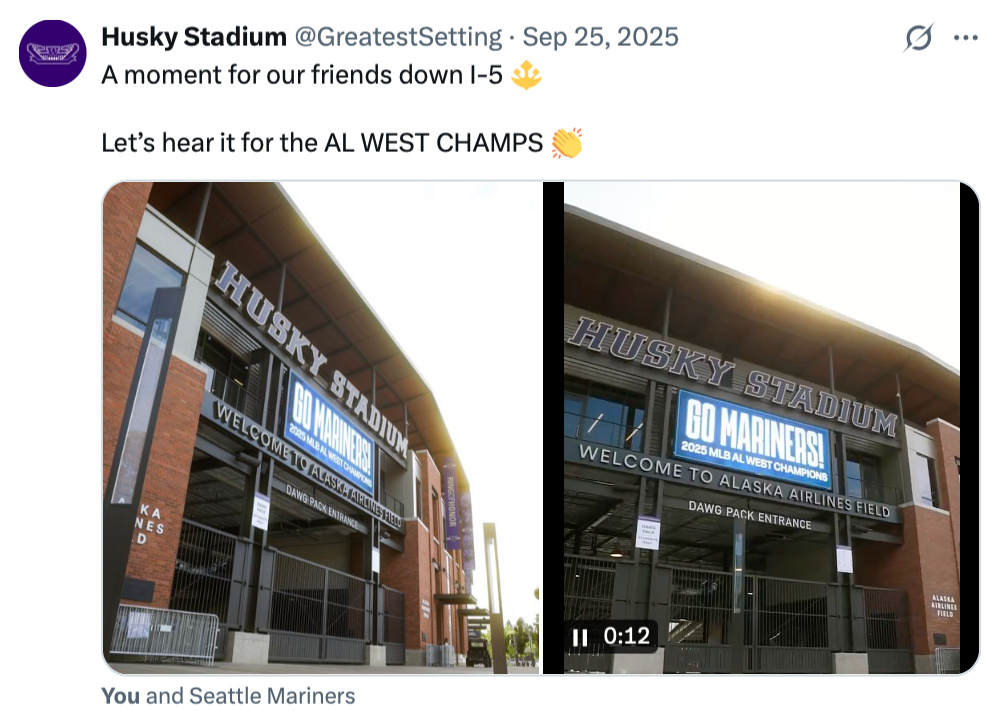Open the three-dot More options menu

point(965,38)
